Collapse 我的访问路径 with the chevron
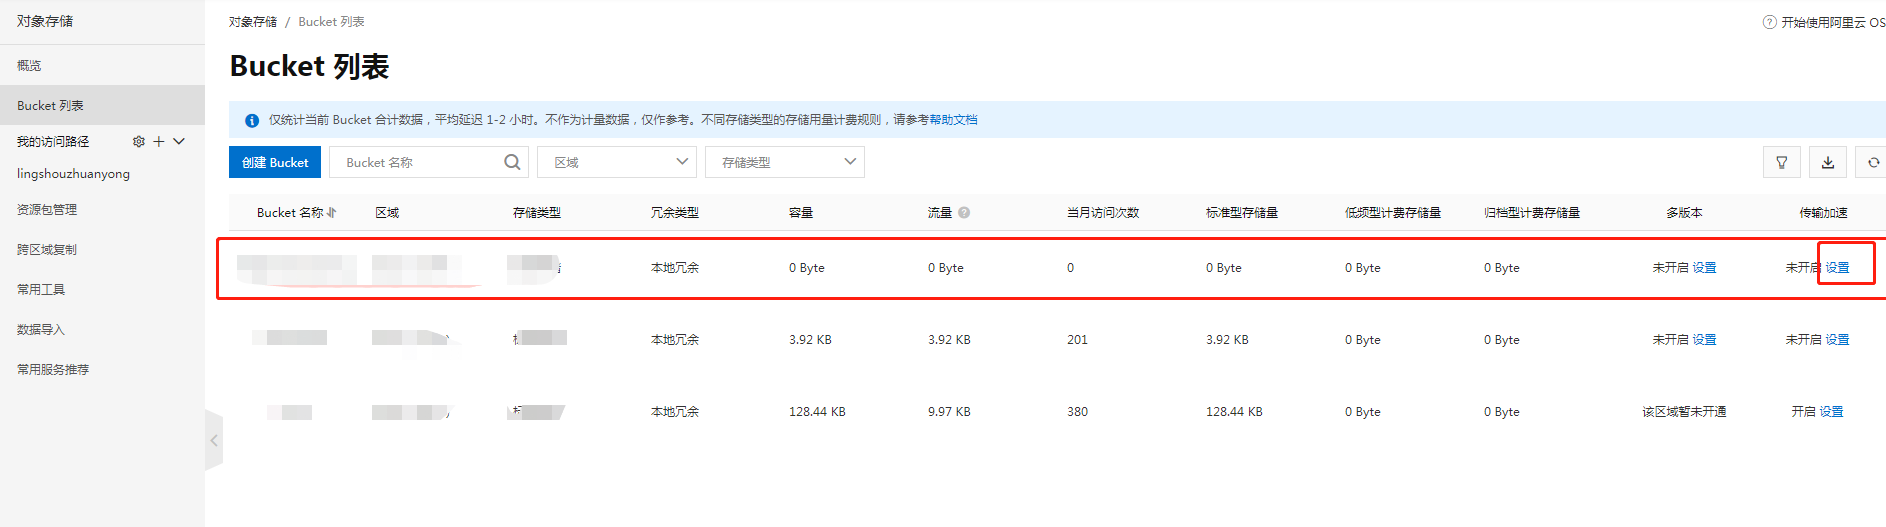Viewport: 1886px width, 527px height. (179, 142)
